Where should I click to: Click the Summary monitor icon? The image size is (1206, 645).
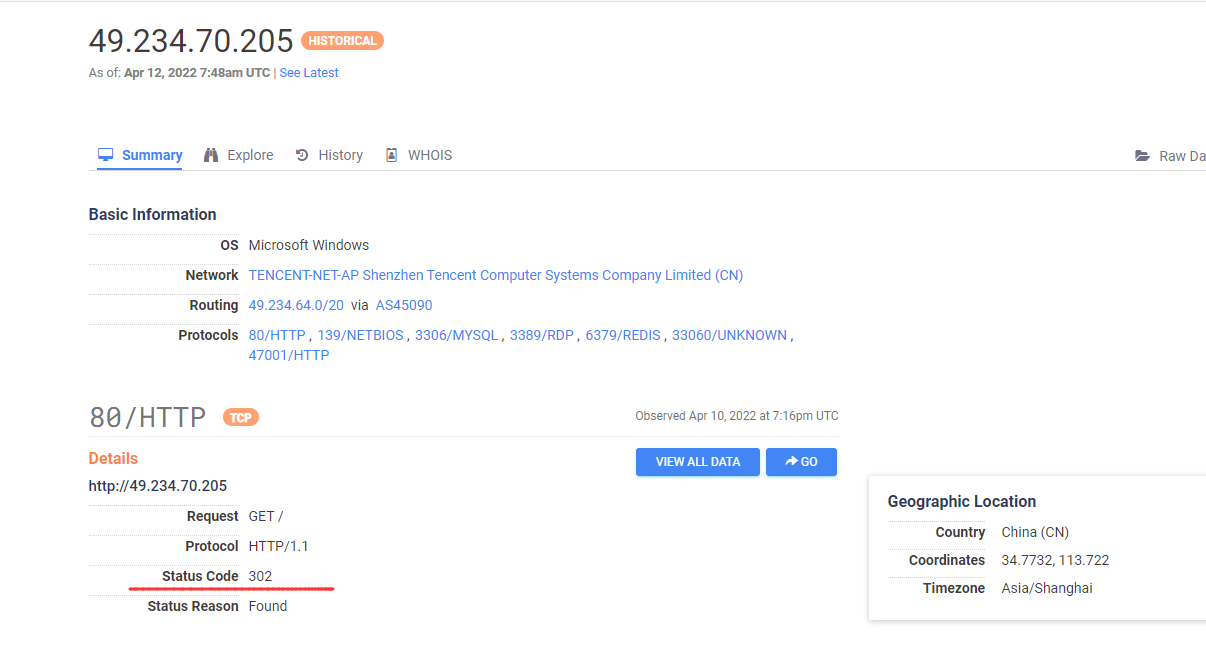(x=105, y=155)
